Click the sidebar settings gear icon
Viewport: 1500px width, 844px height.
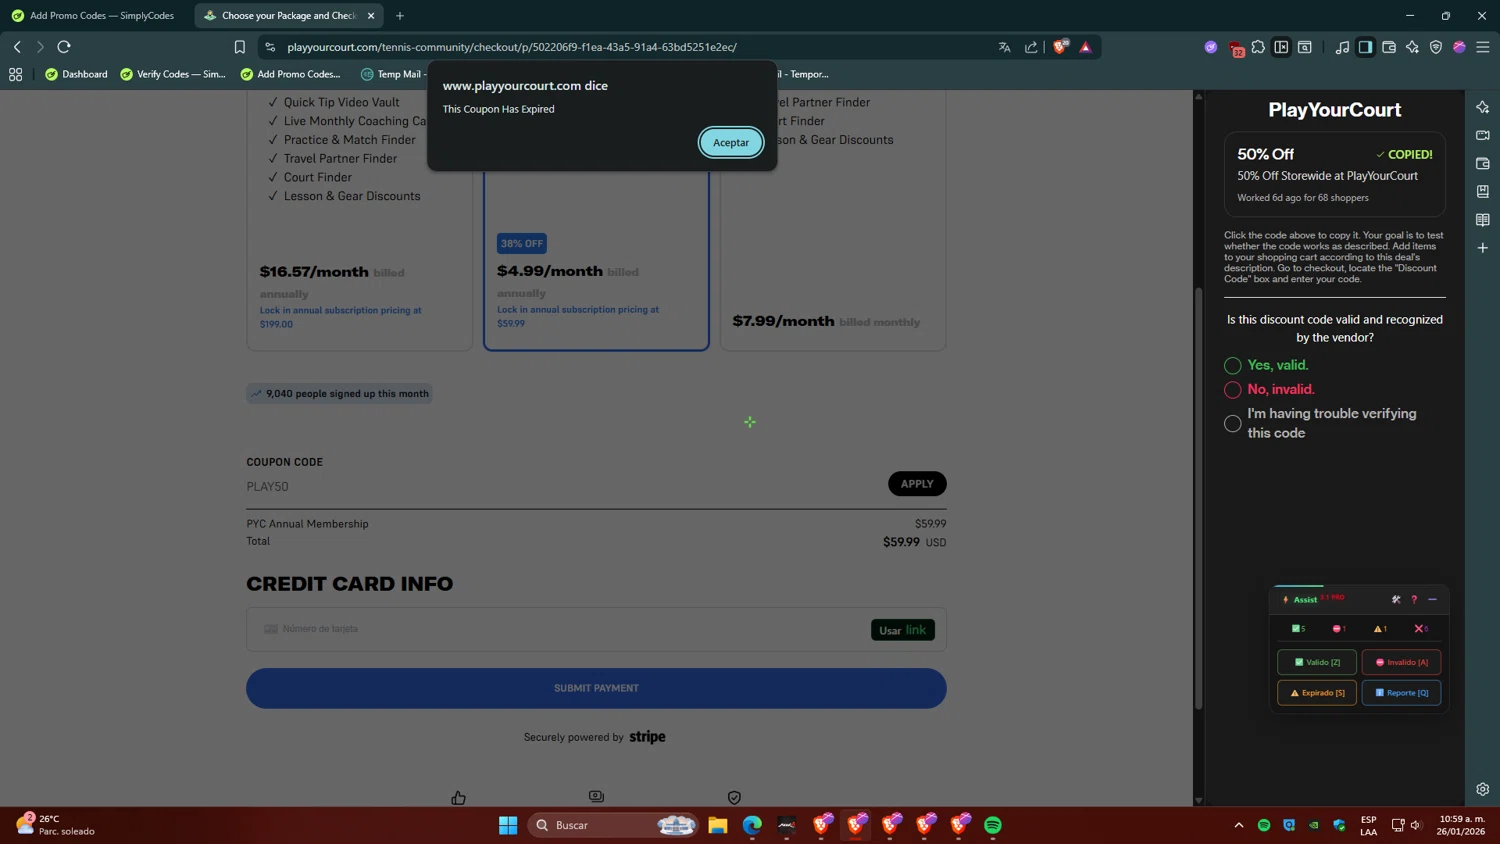(1482, 789)
